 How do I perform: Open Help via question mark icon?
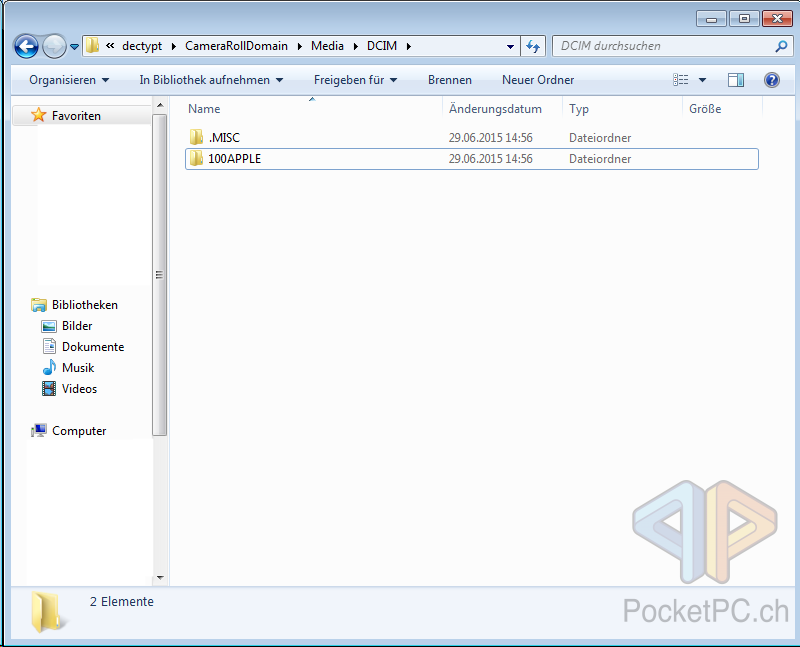pyautogui.click(x=771, y=80)
